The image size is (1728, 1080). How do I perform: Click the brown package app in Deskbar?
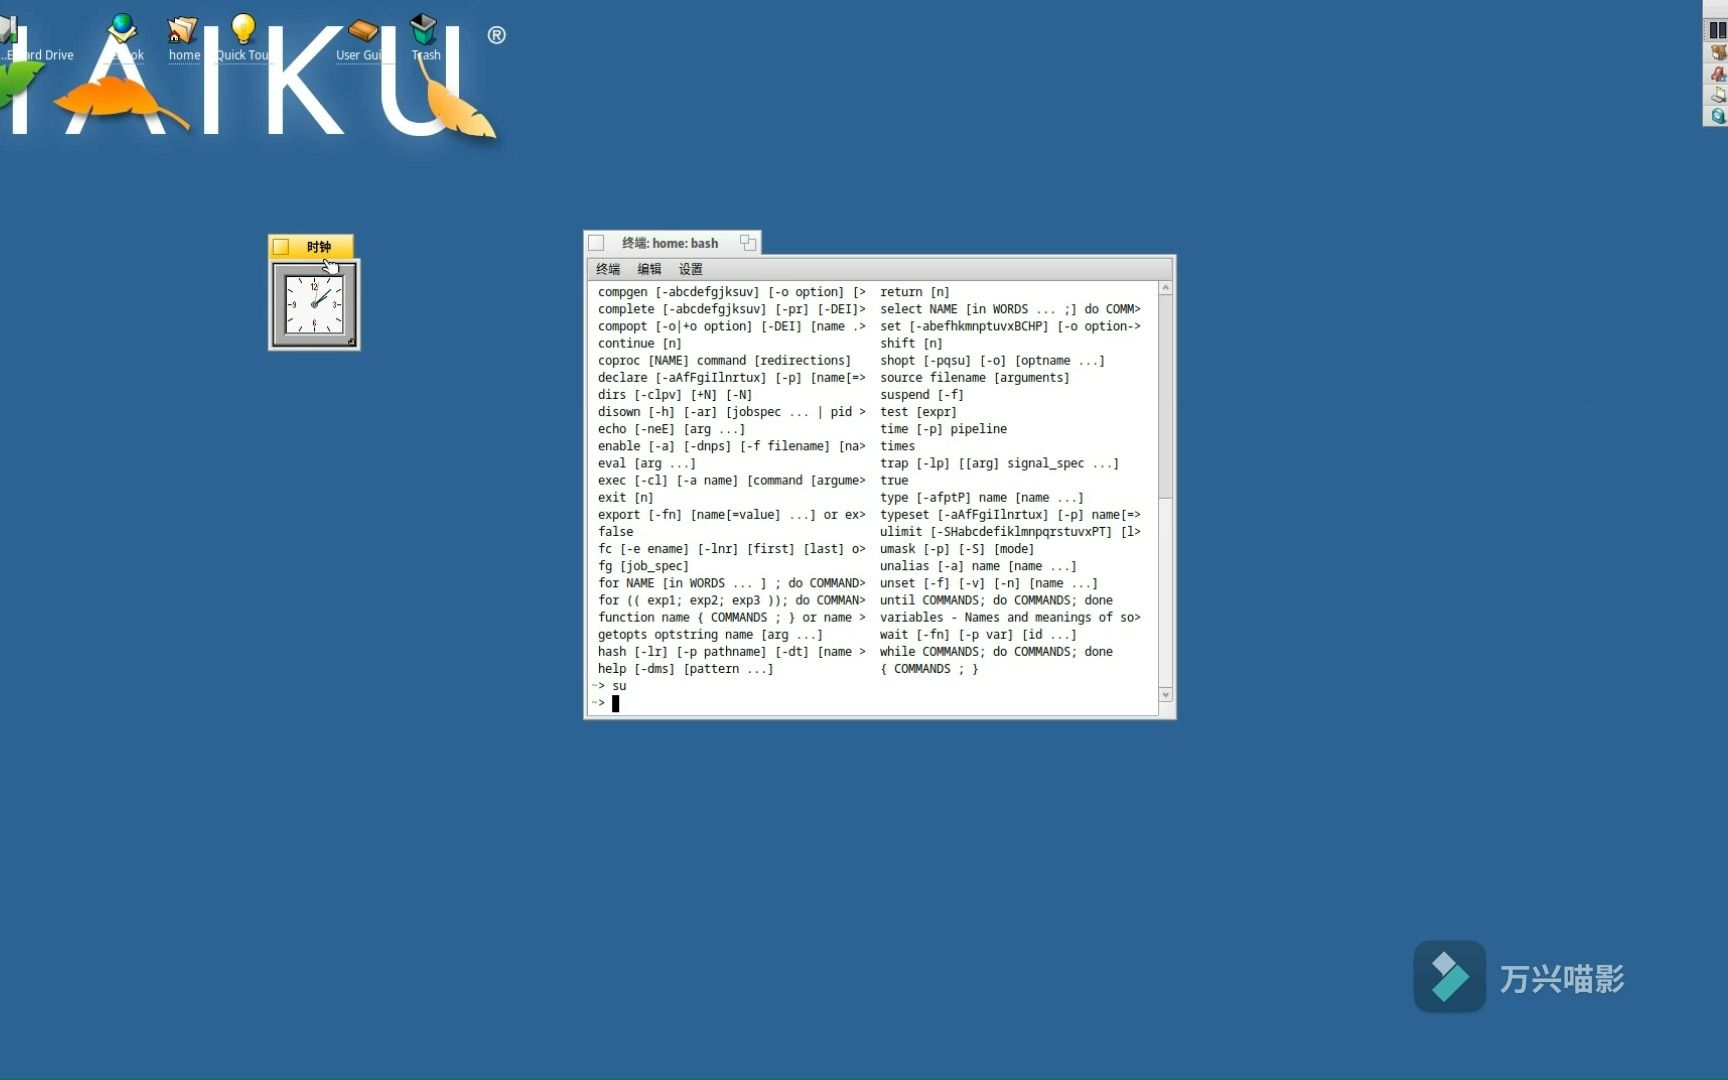coord(1717,52)
